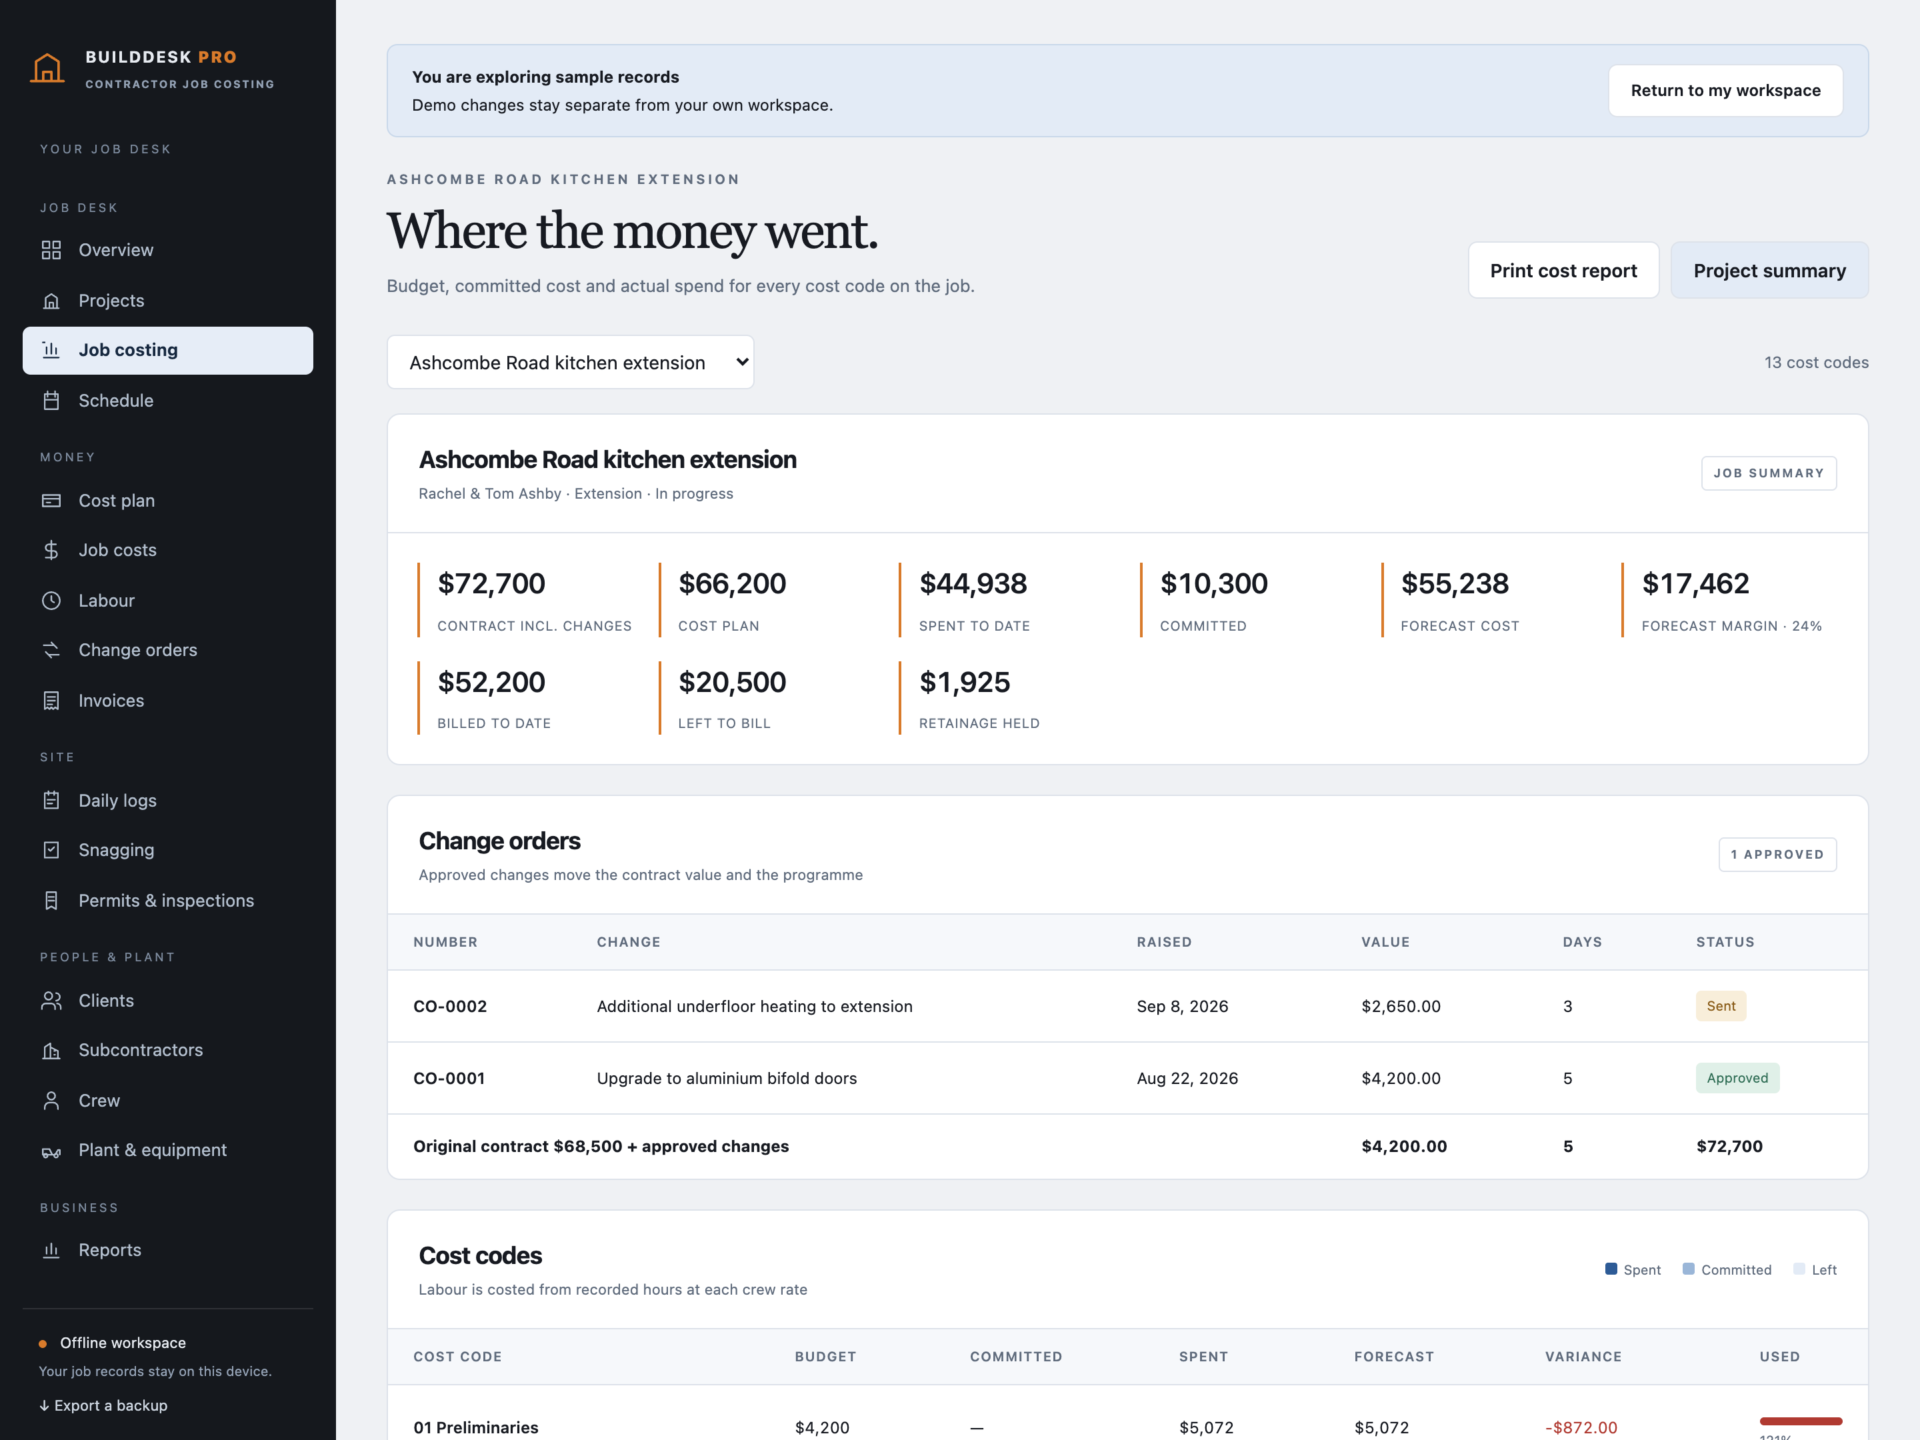Image resolution: width=1920 pixels, height=1440 pixels.
Task: Click the Subcontractors building icon
Action: point(51,1050)
